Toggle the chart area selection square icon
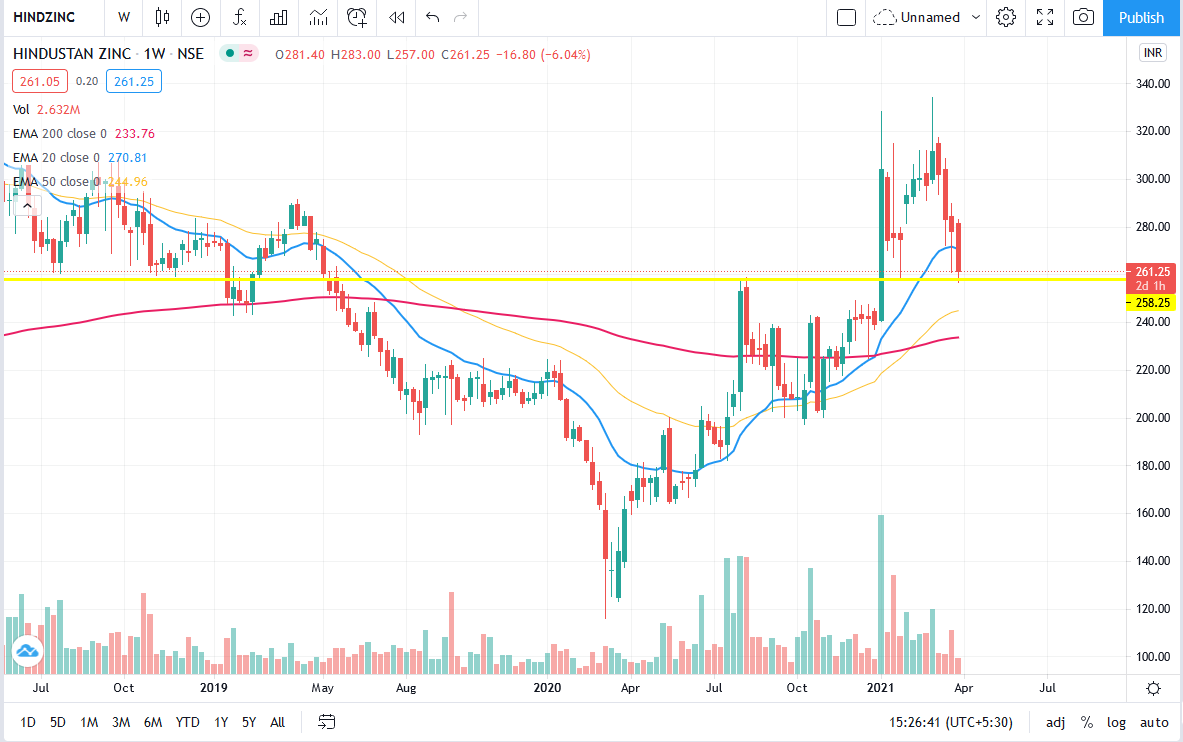 pos(846,18)
